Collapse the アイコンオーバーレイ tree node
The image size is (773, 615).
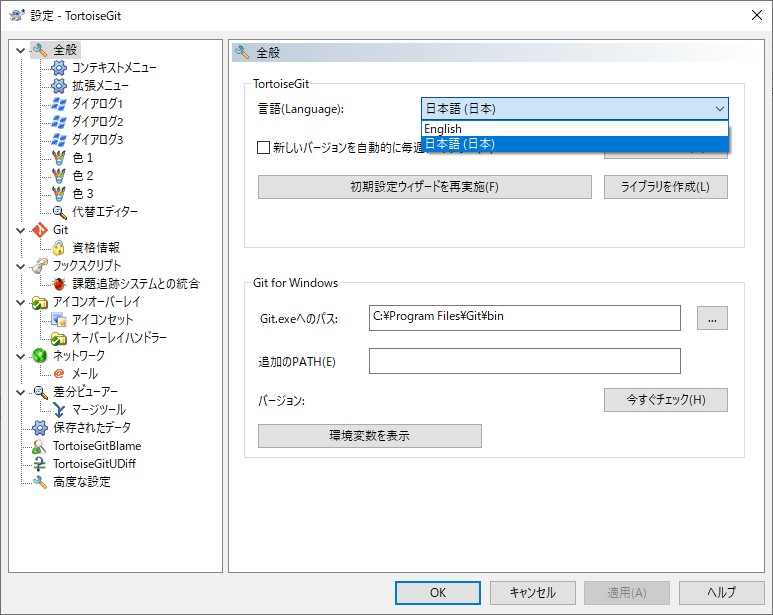pyautogui.click(x=20, y=302)
